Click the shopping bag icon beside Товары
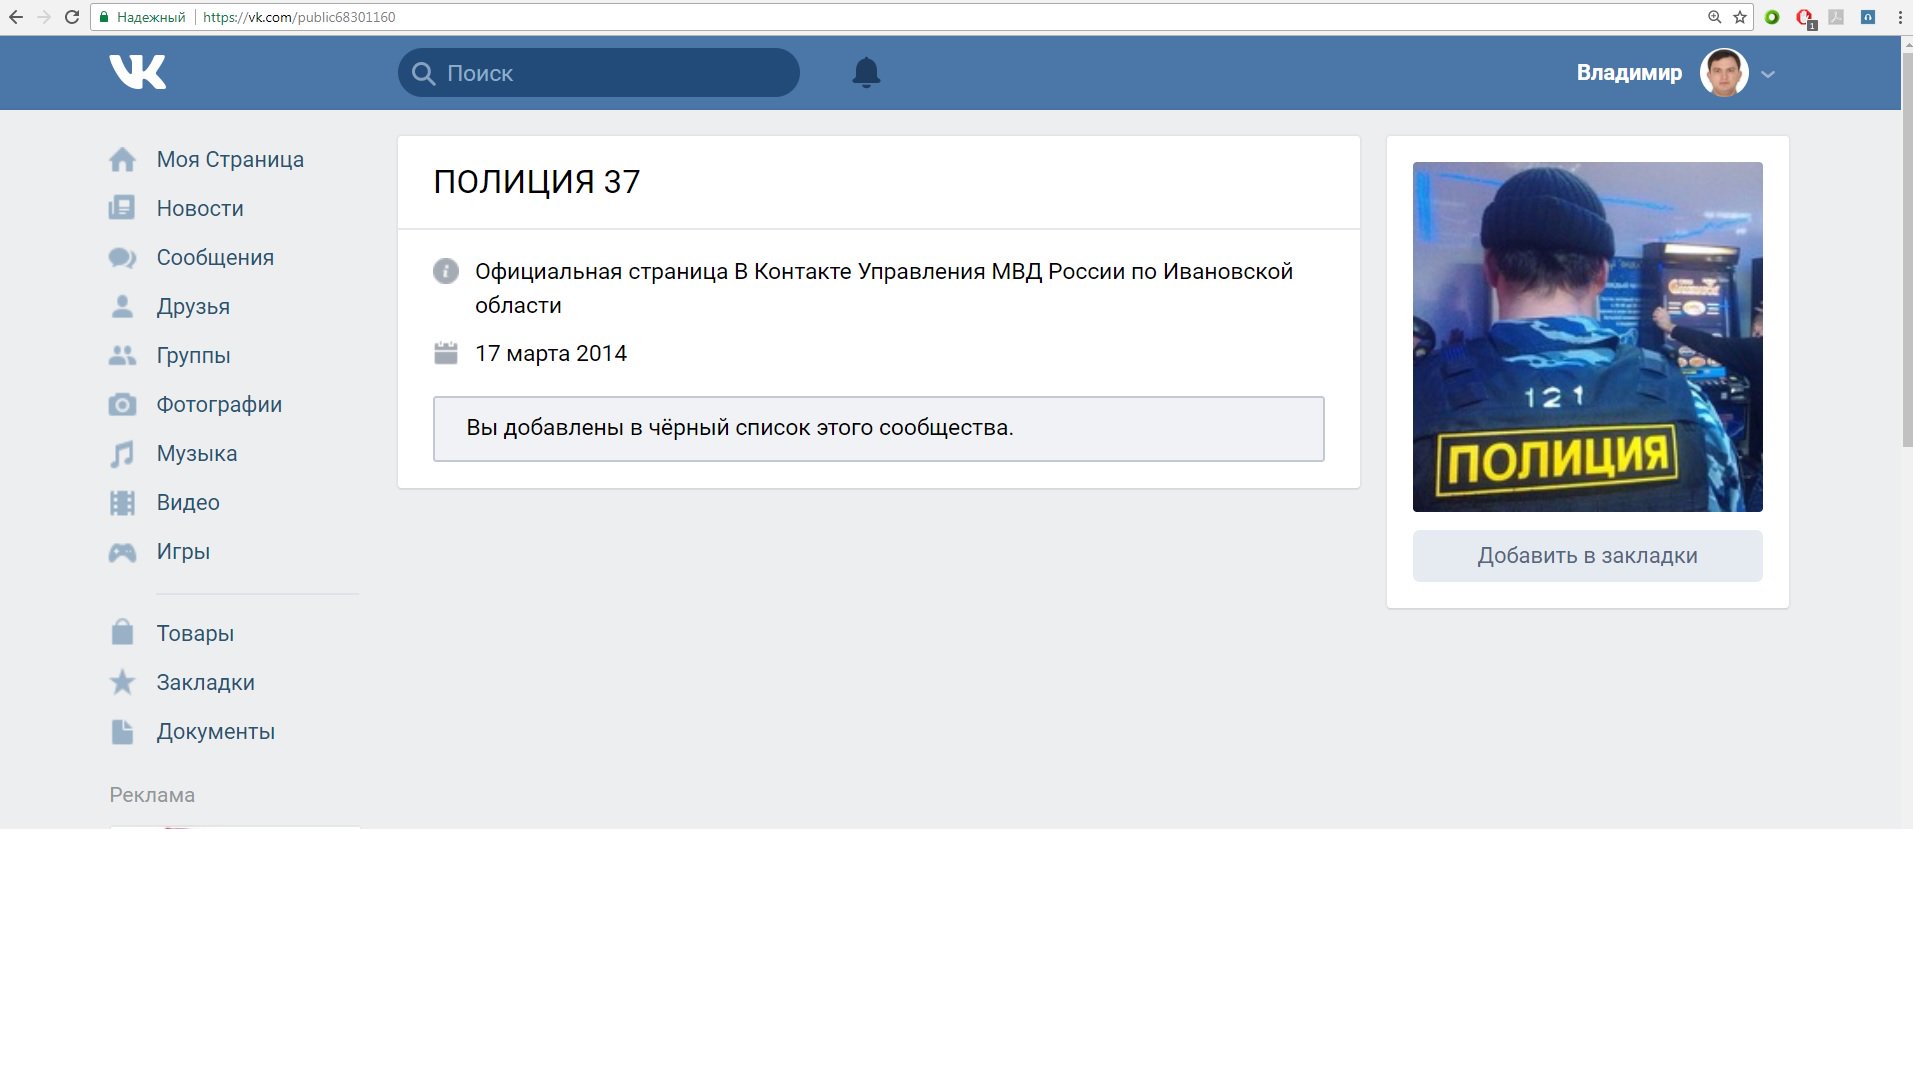 pyautogui.click(x=122, y=632)
